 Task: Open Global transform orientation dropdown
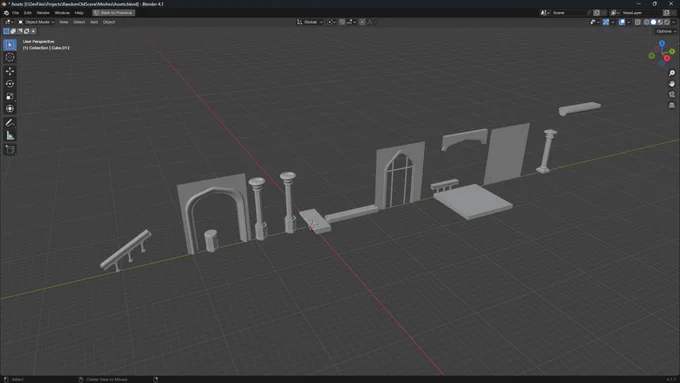[x=310, y=22]
